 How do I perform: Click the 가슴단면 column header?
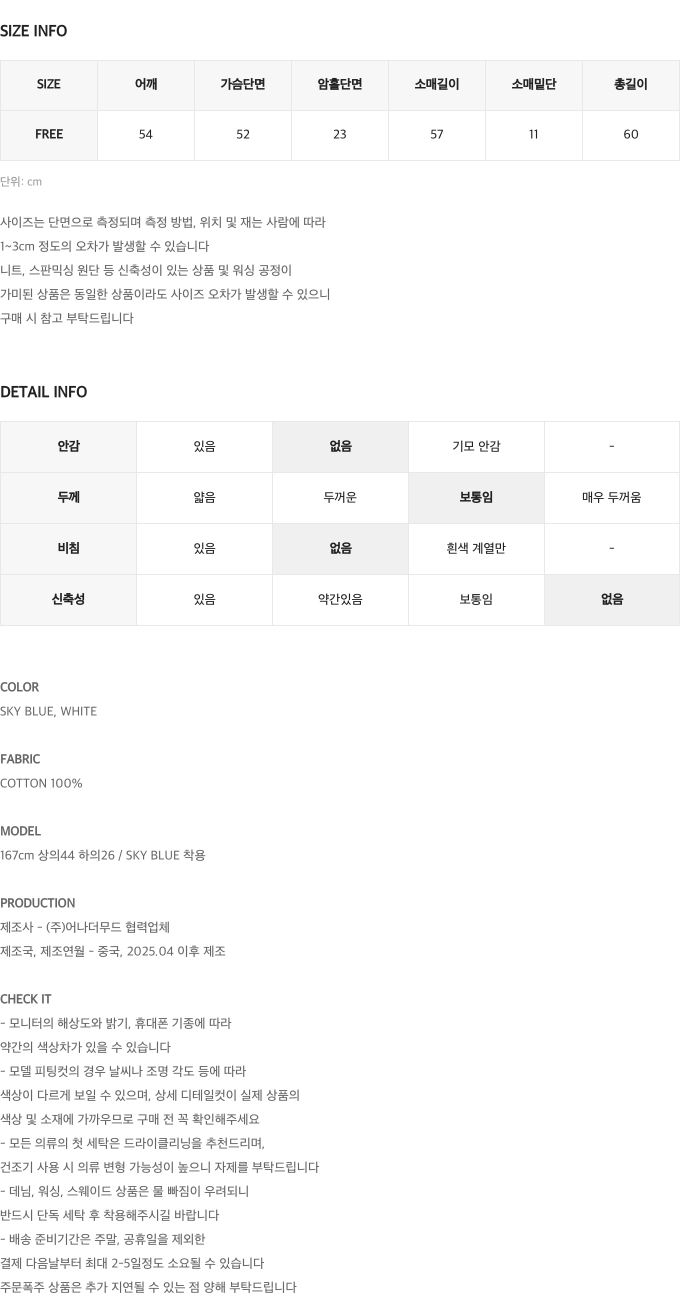click(243, 84)
